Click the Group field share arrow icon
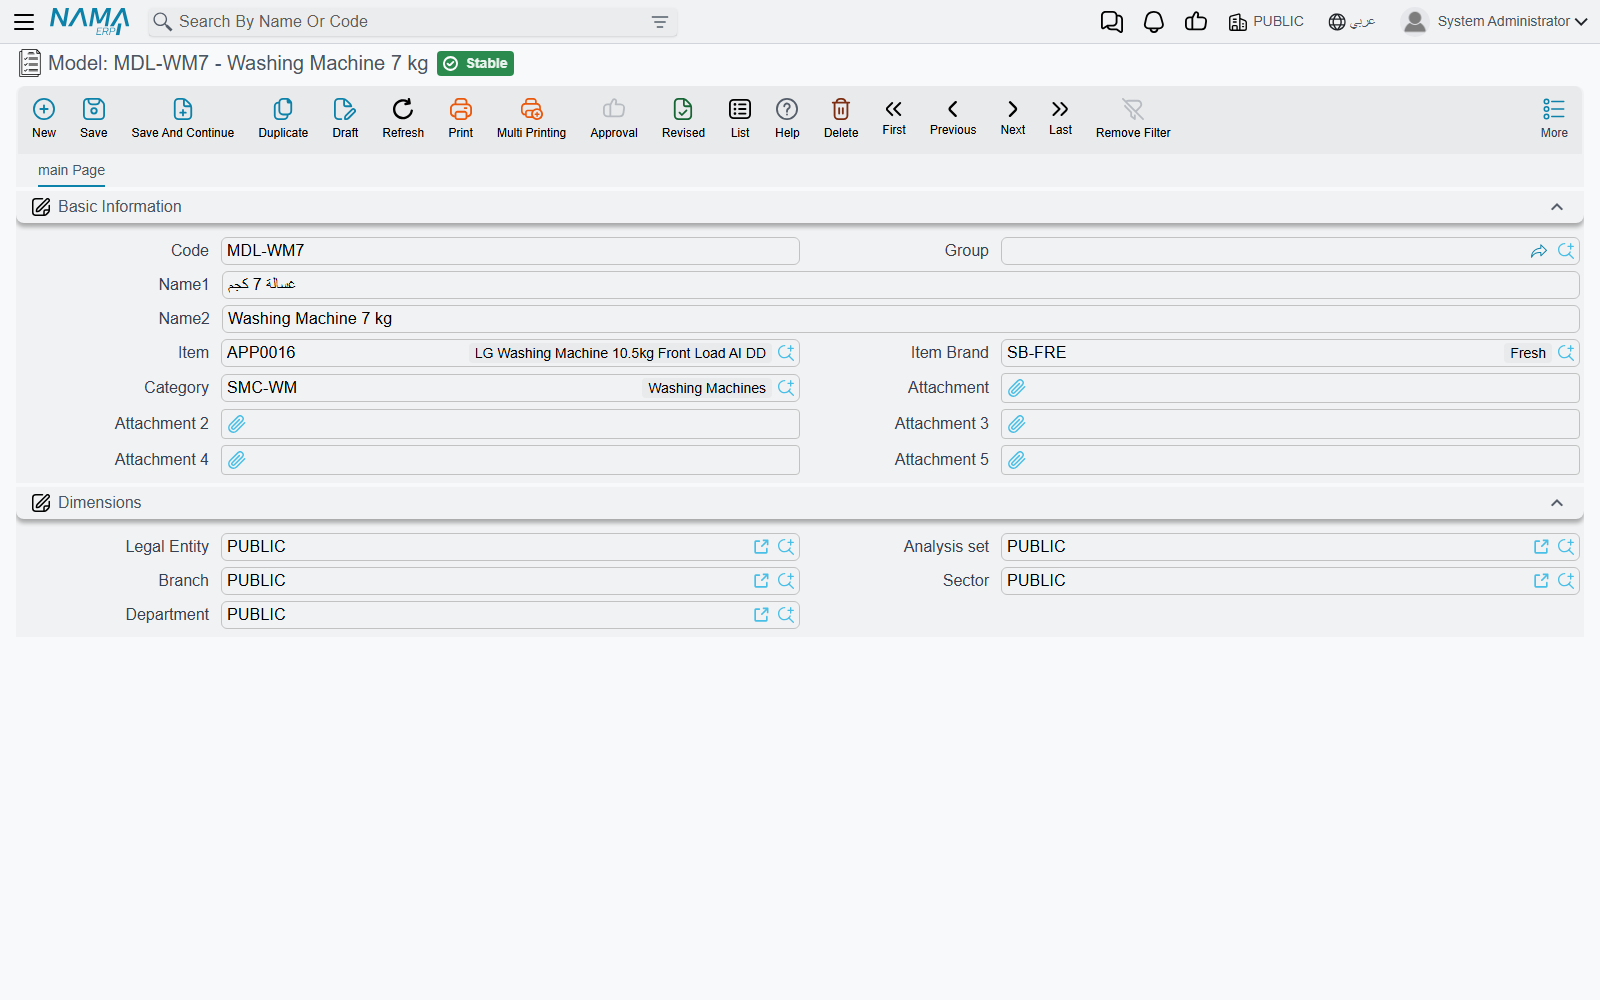 1539,251
